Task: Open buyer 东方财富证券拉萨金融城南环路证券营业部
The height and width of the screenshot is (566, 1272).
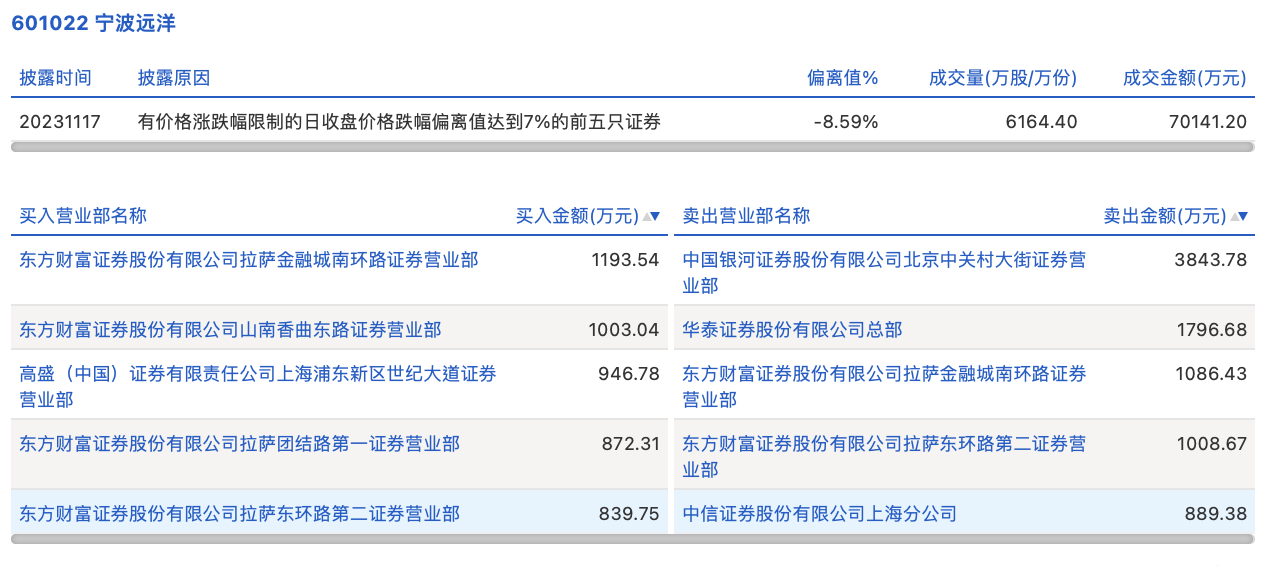Action: coord(249,260)
